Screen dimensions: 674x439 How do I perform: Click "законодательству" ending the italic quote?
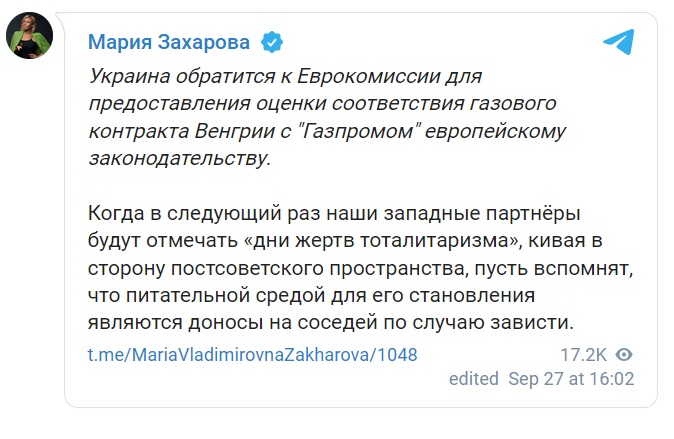(x=180, y=159)
